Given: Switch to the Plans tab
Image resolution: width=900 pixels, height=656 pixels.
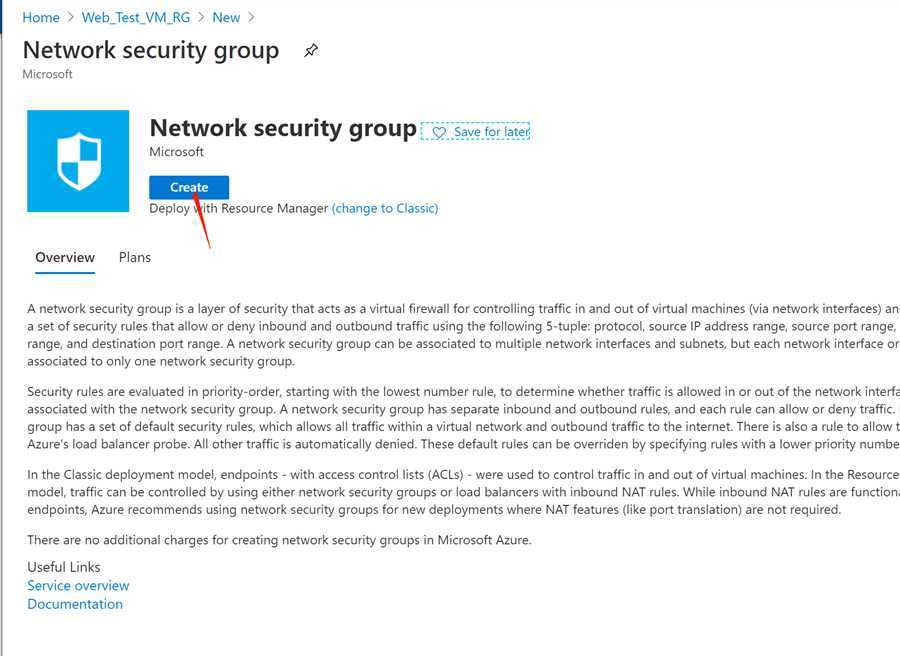Looking at the screenshot, I should click(x=135, y=257).
